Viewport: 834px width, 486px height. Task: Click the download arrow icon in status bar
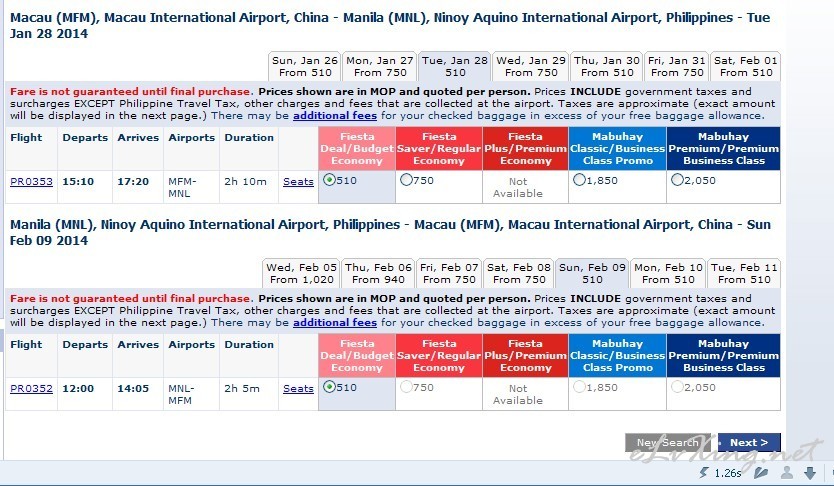(810, 472)
